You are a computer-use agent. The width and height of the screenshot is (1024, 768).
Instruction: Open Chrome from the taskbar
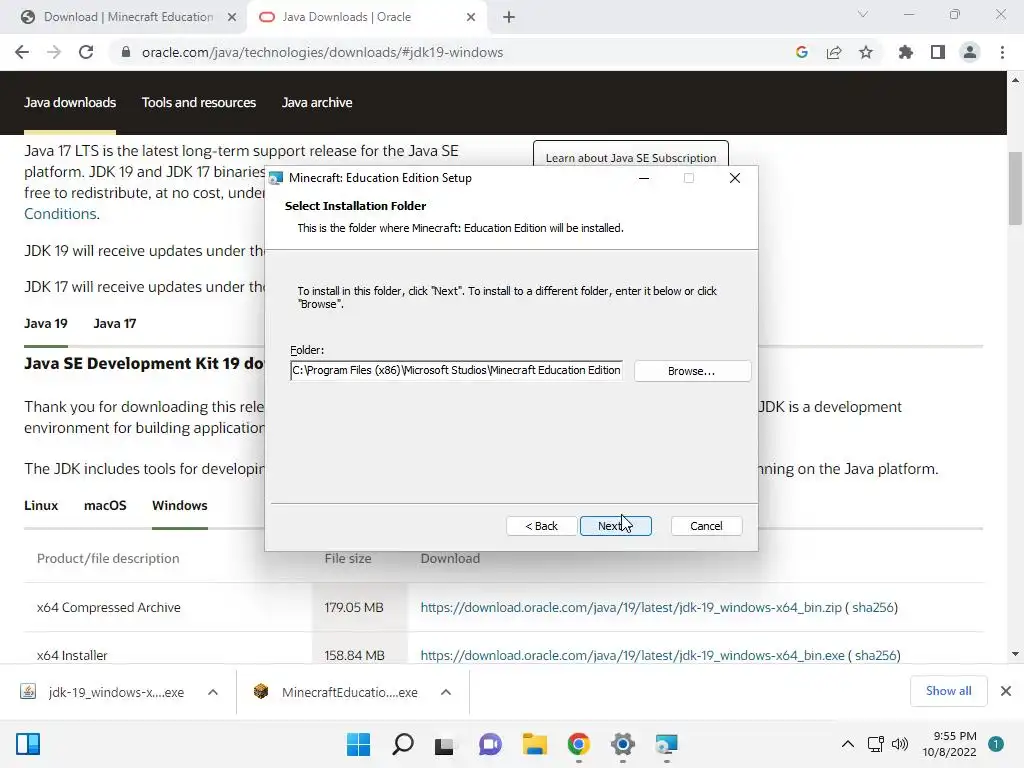(579, 744)
